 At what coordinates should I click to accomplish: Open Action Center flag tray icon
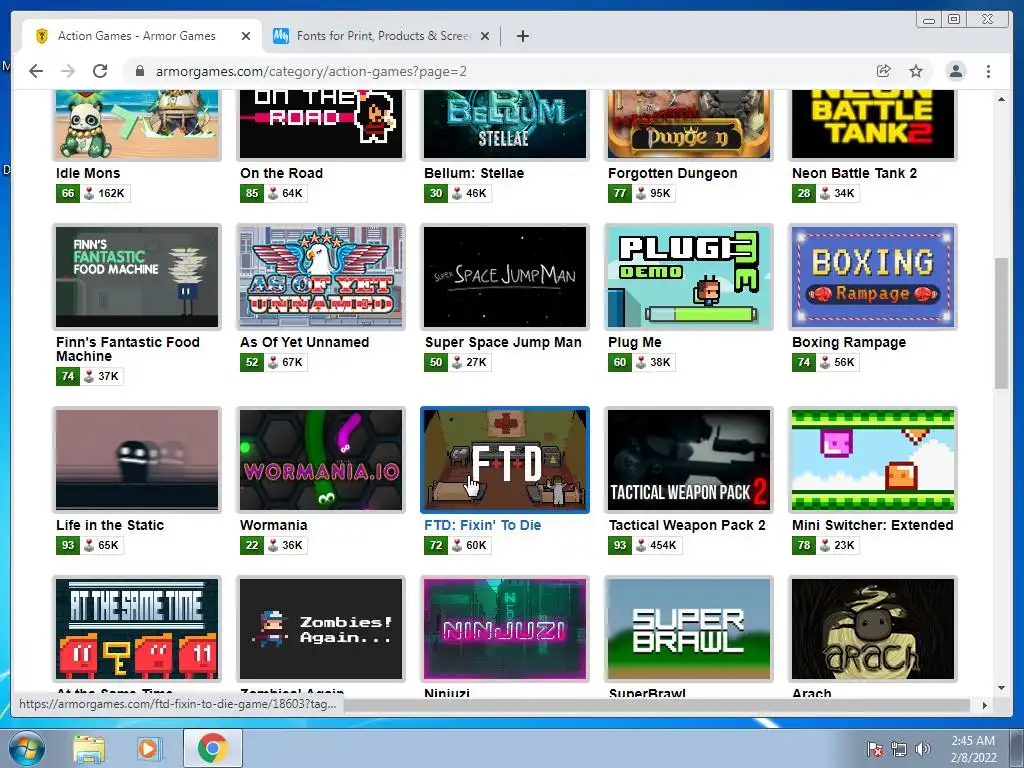pyautogui.click(x=874, y=749)
